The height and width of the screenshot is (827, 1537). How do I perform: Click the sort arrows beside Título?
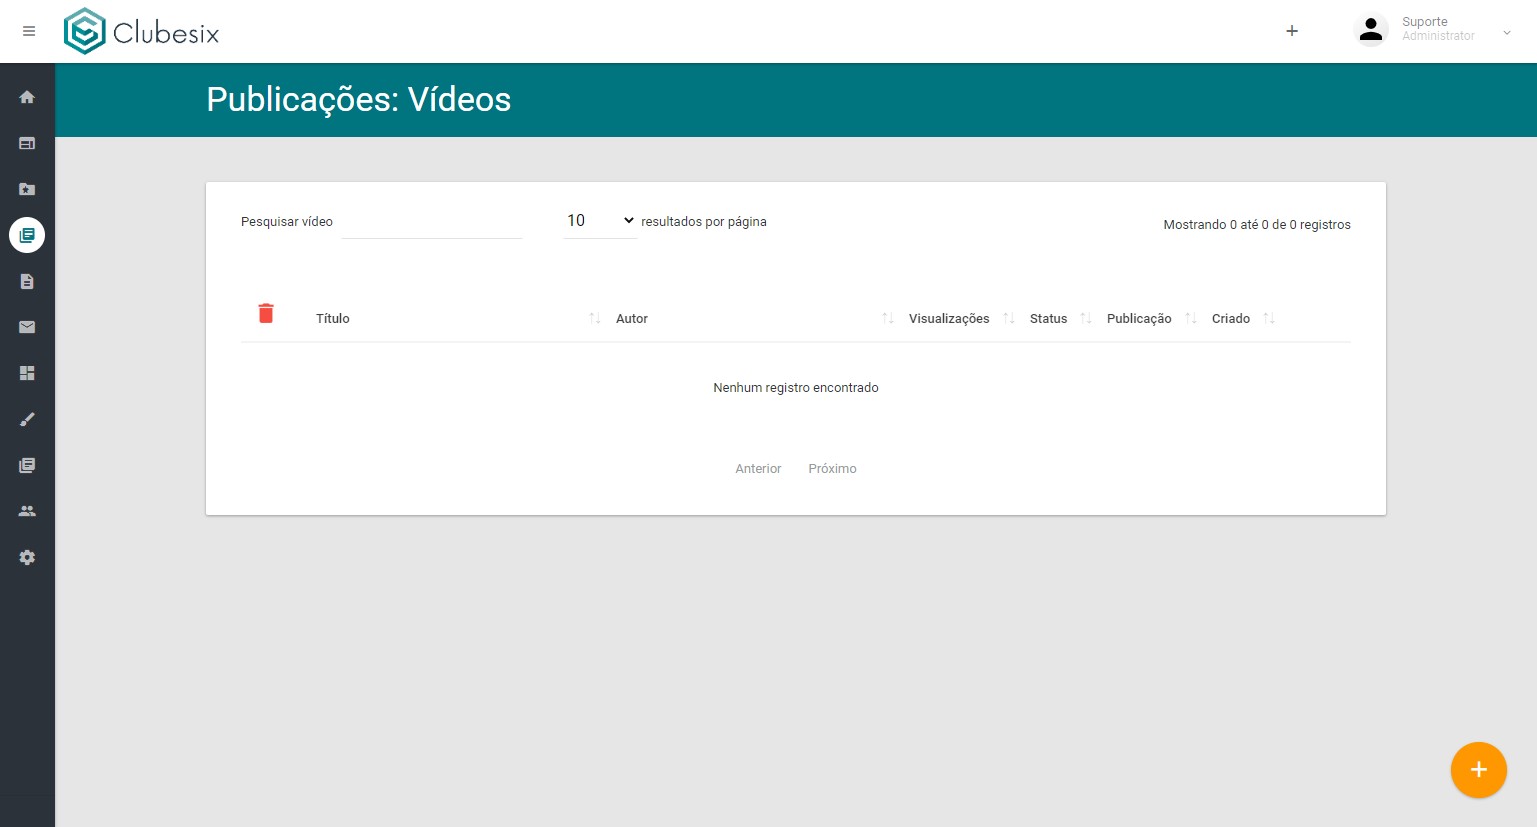coord(595,318)
